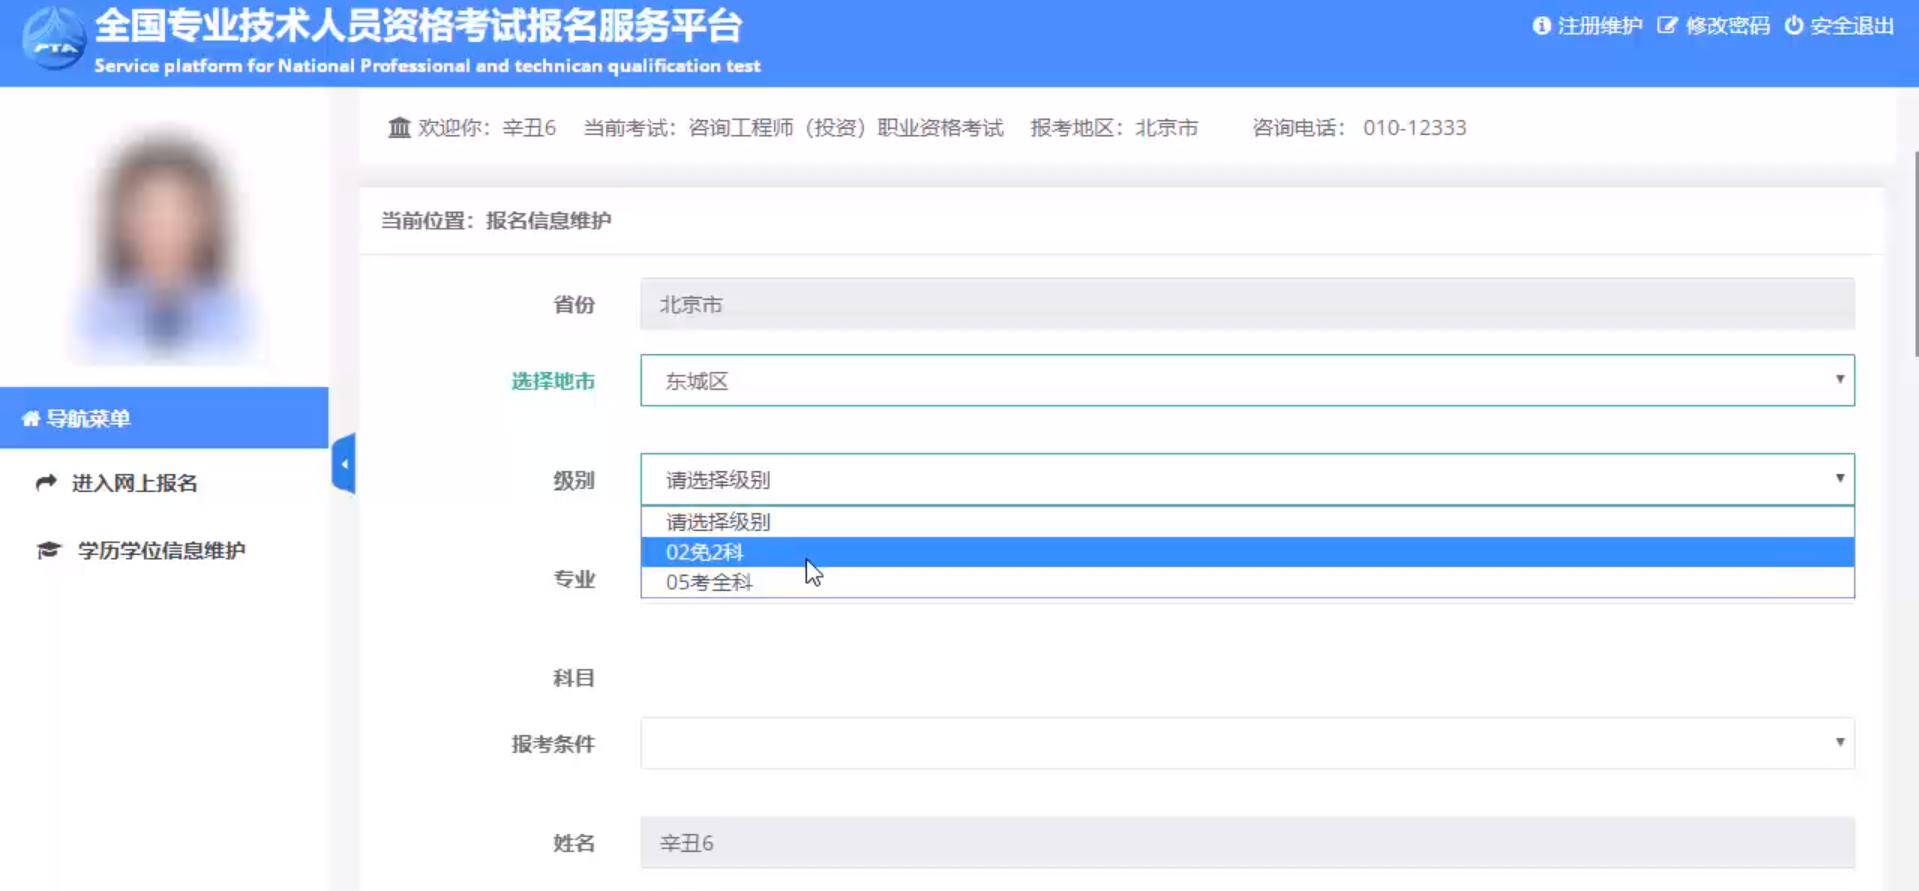Screen dimensions: 1919x891
Task: Open the 进入网上报名 link
Action: tap(134, 484)
